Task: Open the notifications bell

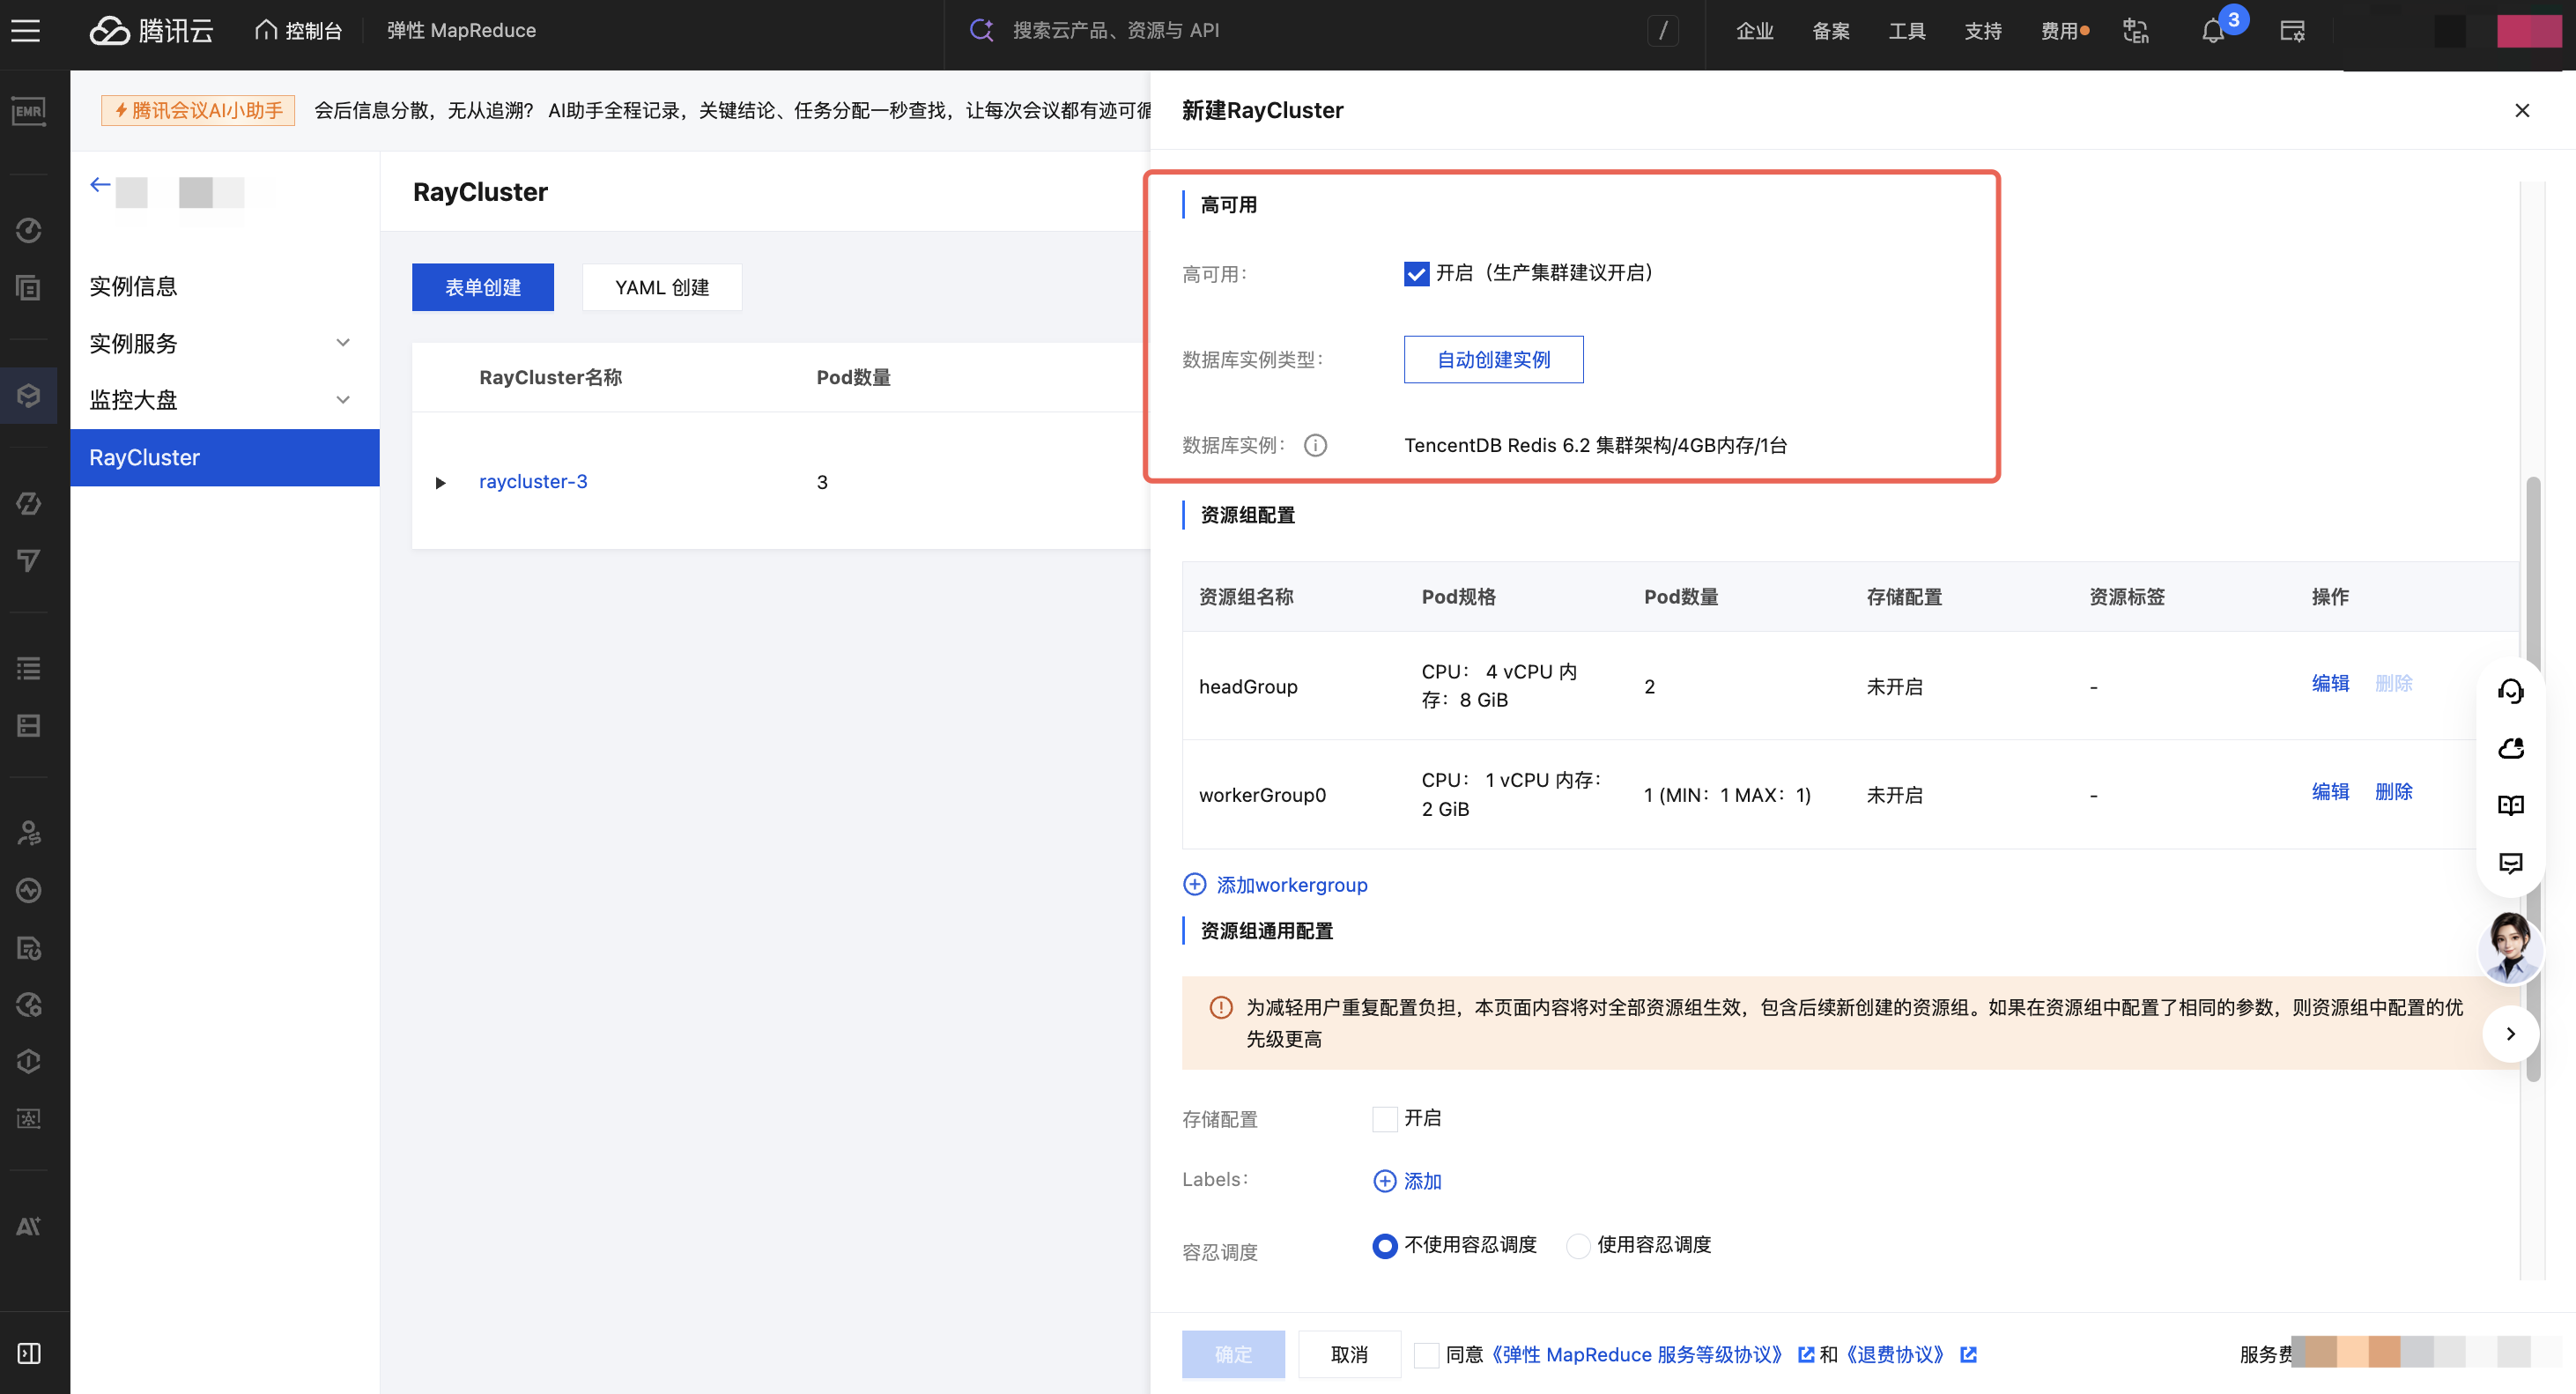Action: (2213, 31)
